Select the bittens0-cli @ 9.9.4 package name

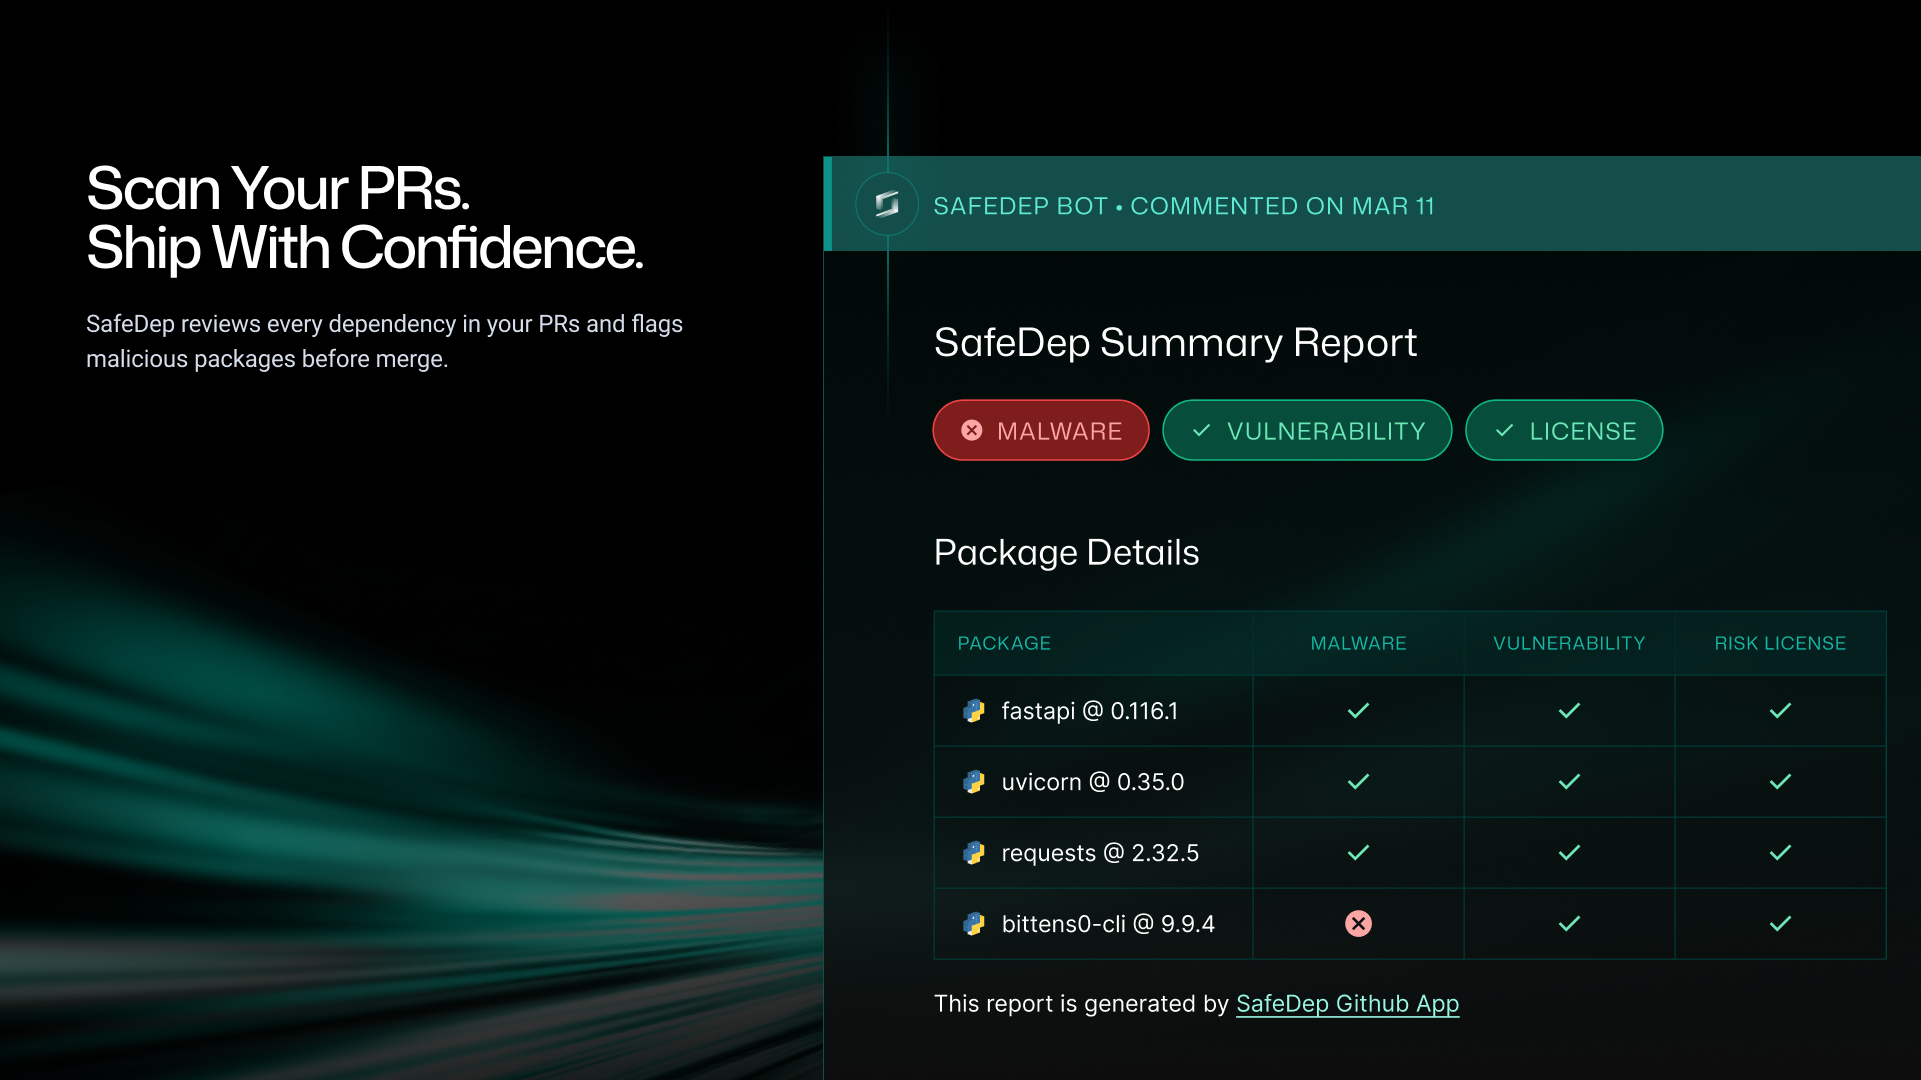pyautogui.click(x=1108, y=924)
